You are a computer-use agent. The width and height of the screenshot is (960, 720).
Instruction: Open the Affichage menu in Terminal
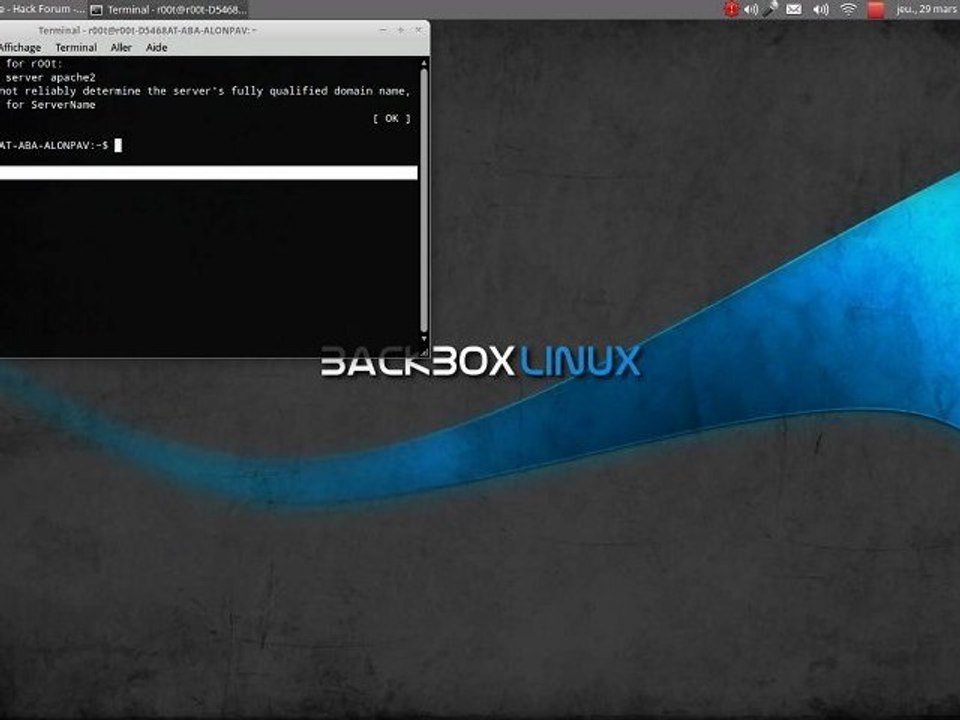20,47
